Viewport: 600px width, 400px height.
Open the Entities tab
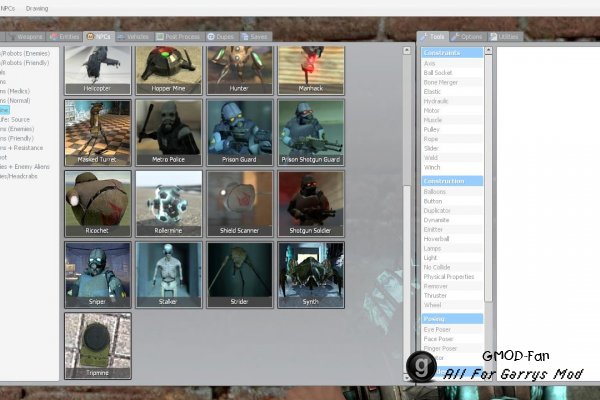[x=65, y=37]
